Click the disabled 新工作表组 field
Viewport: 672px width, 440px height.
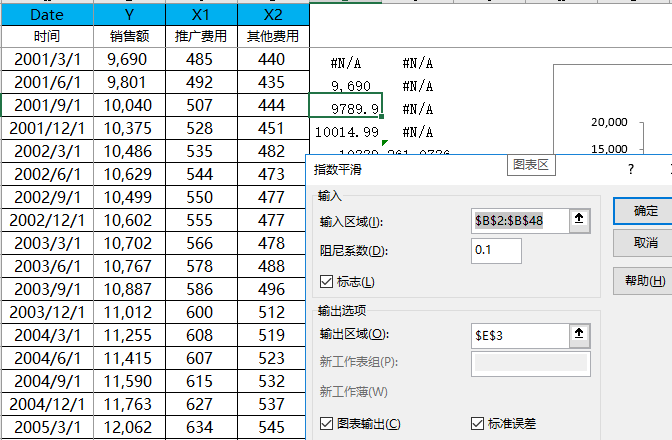pos(531,364)
